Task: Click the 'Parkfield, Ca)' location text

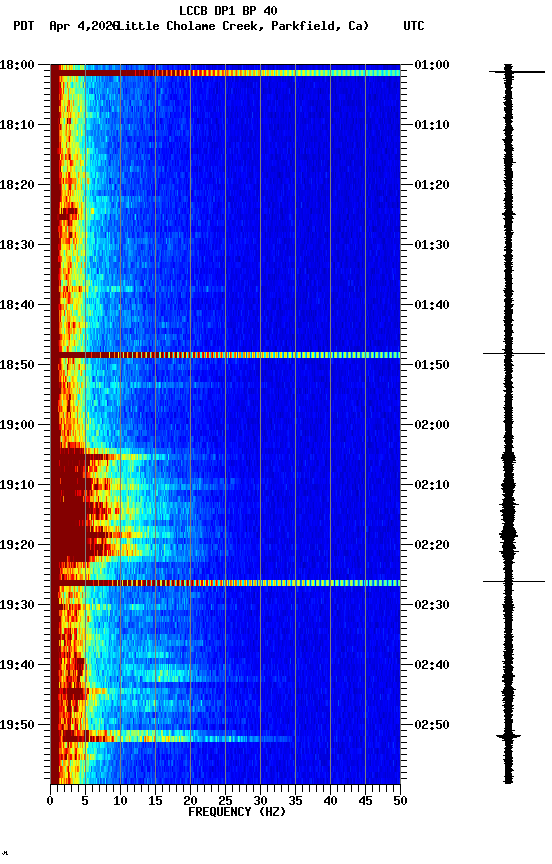Action: click(320, 26)
